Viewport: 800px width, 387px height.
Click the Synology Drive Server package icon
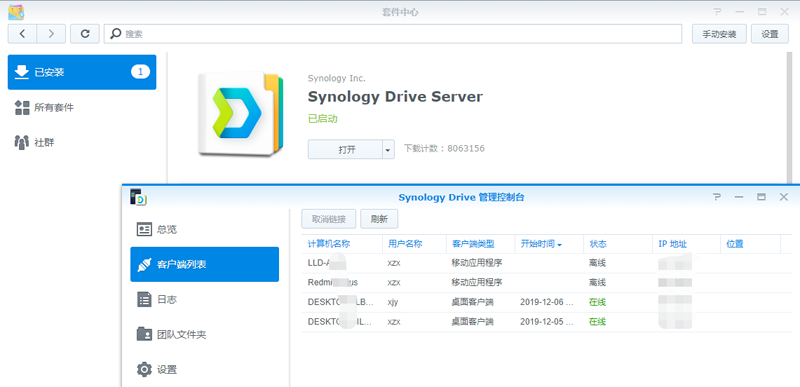click(x=240, y=113)
